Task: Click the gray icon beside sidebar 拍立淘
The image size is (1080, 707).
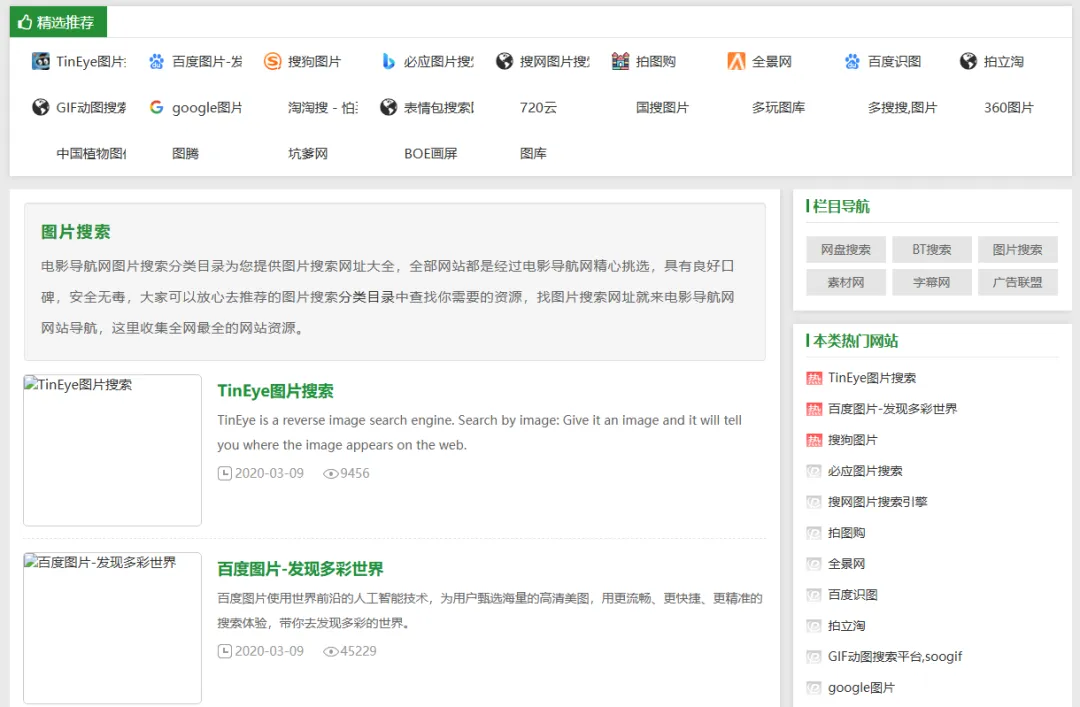Action: (814, 626)
